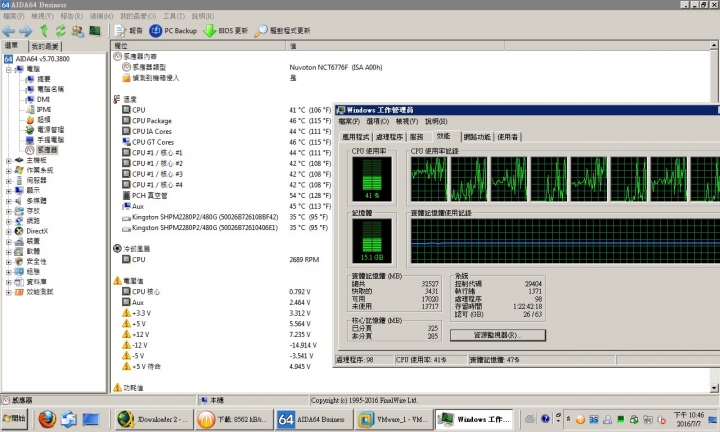720x432 pixels.
Task: Launch Firefox from the quick launch bar
Action: point(47,419)
